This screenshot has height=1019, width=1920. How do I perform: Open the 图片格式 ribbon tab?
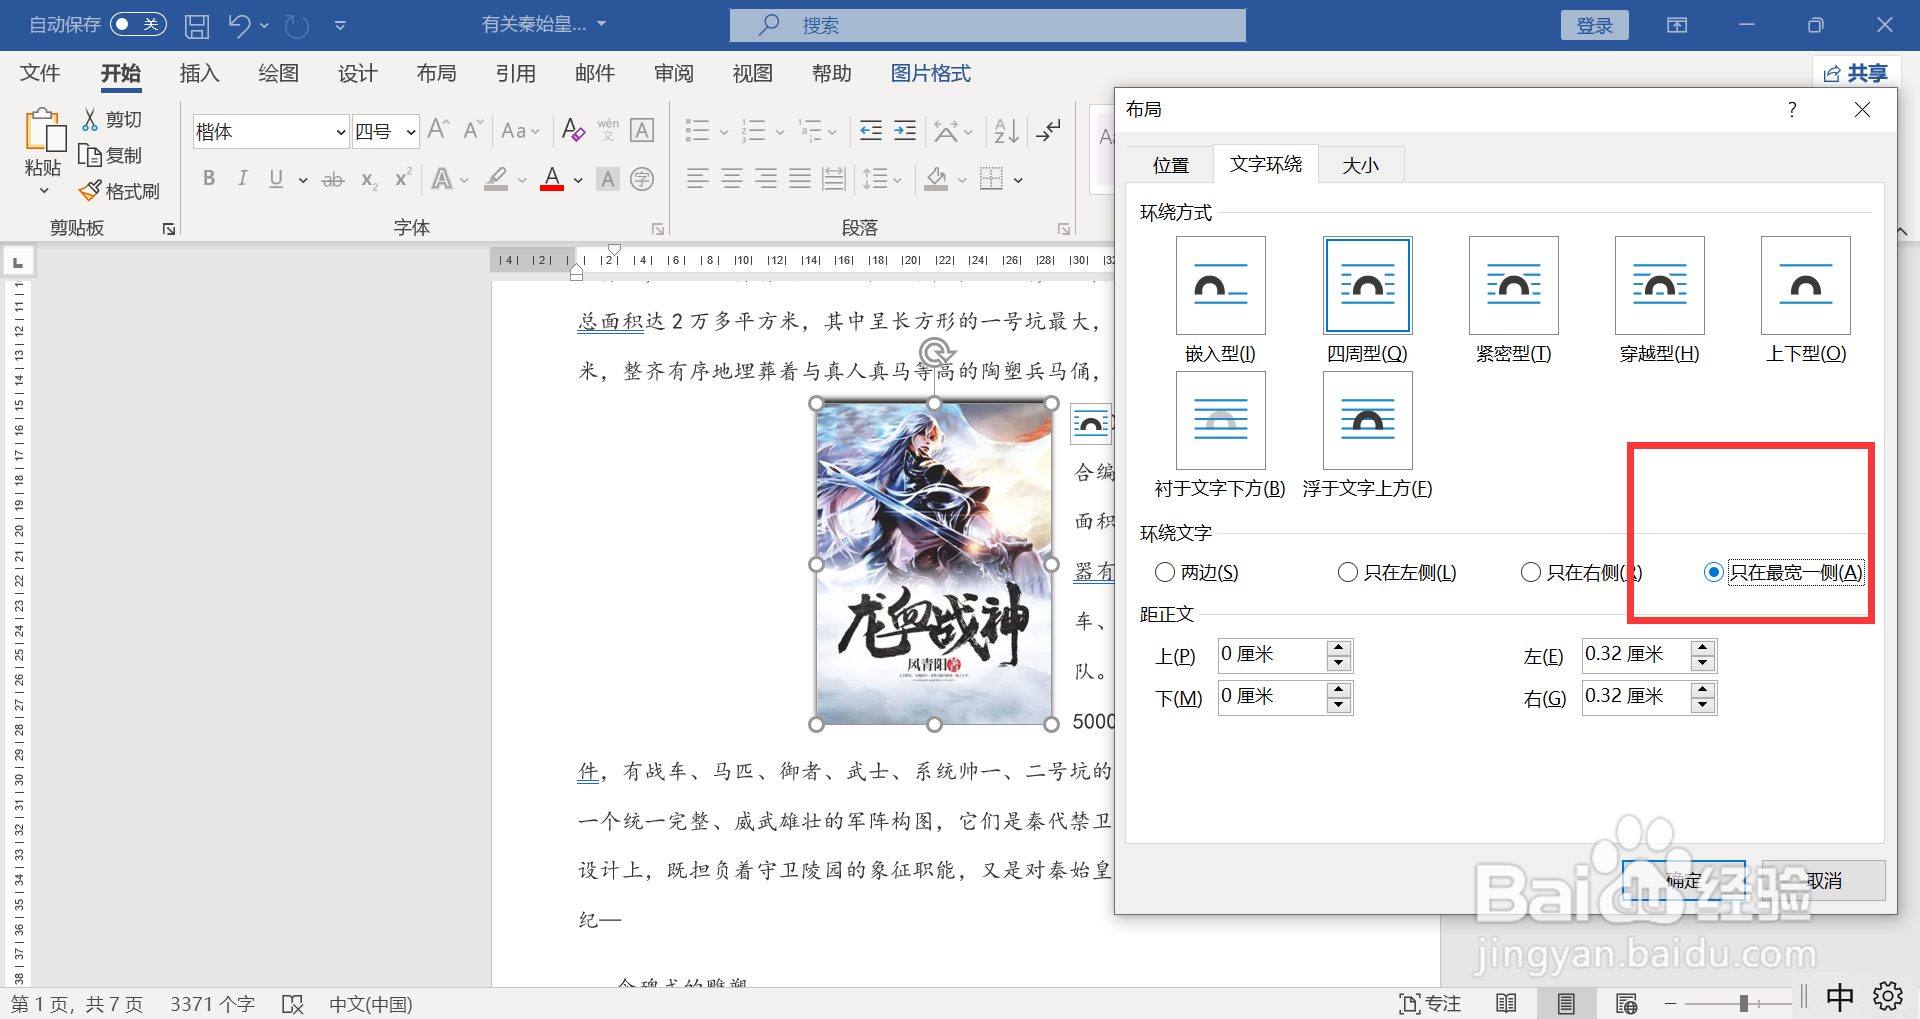[x=930, y=73]
